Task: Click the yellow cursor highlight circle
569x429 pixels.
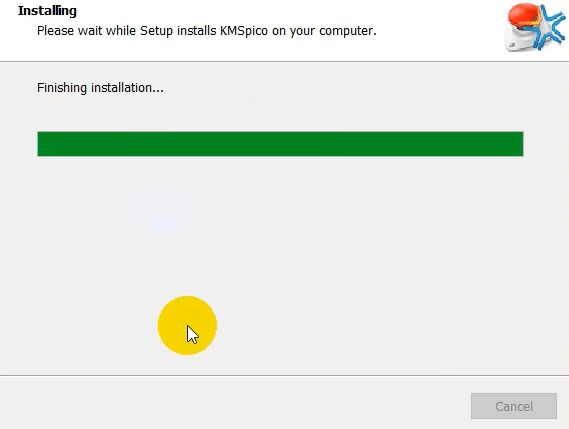Action: point(187,325)
